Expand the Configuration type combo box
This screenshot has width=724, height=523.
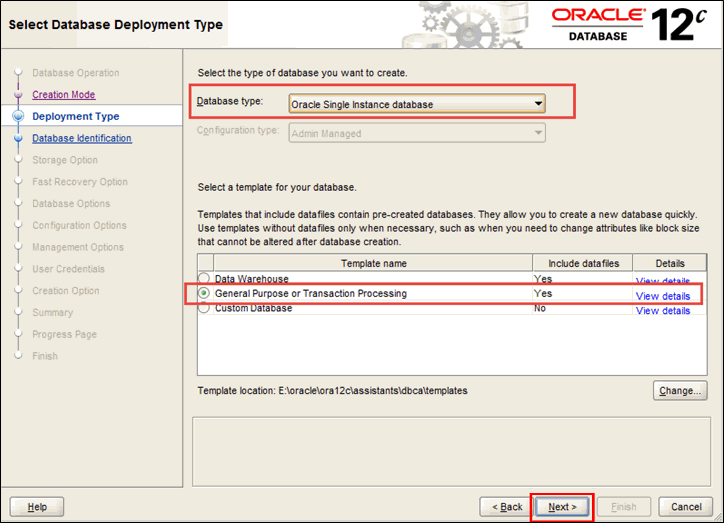coord(538,132)
